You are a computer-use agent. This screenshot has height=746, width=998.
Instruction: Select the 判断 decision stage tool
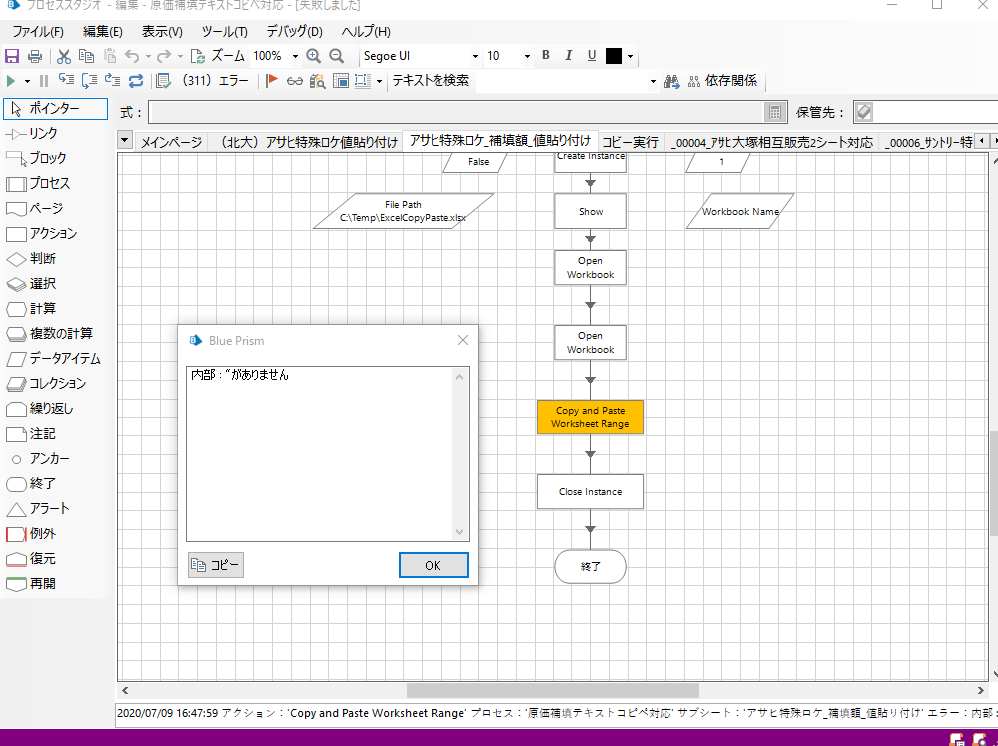(31, 258)
